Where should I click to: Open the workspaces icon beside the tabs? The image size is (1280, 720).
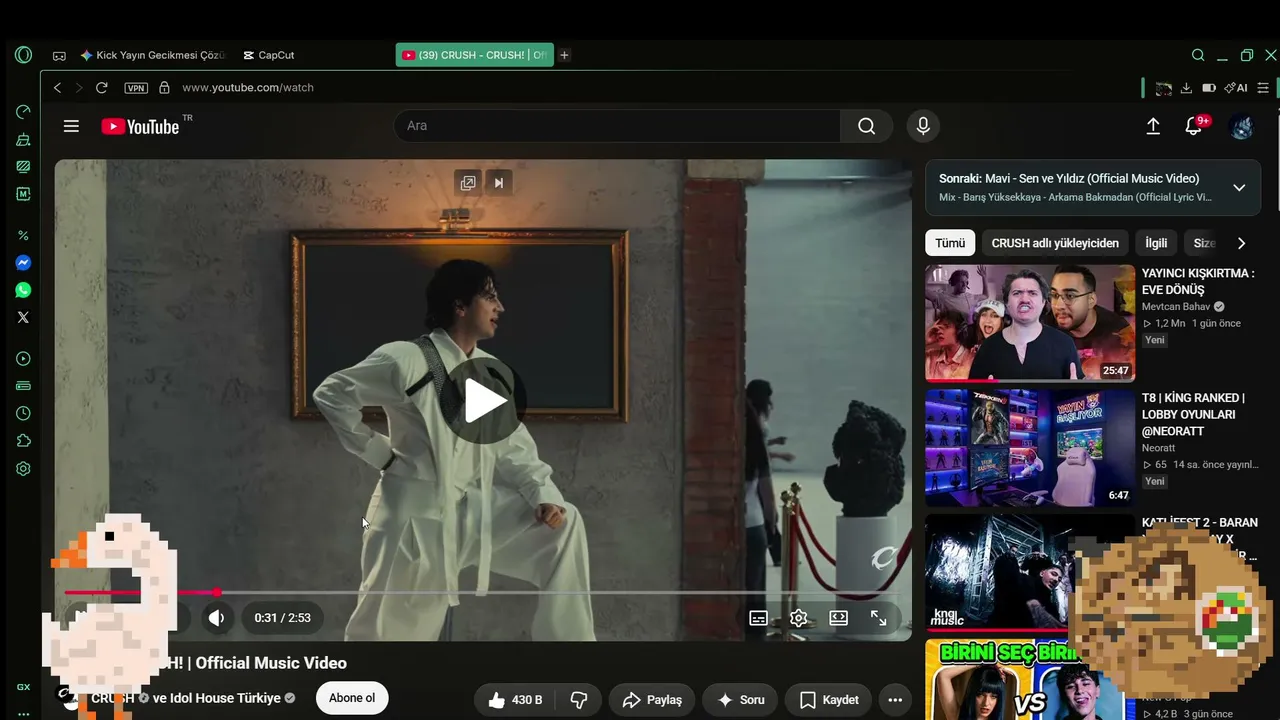pos(59,55)
